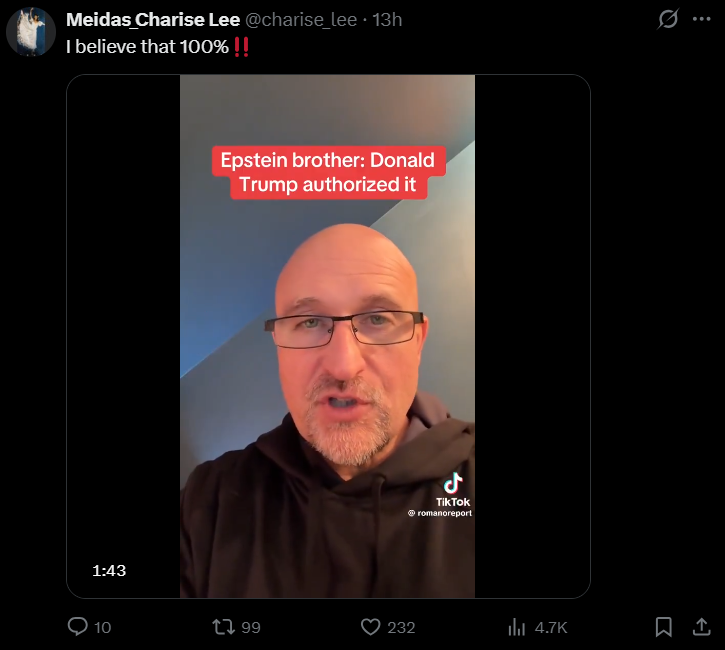Screen dimensions: 725x650
Task: Bookmark this post
Action: tap(664, 627)
